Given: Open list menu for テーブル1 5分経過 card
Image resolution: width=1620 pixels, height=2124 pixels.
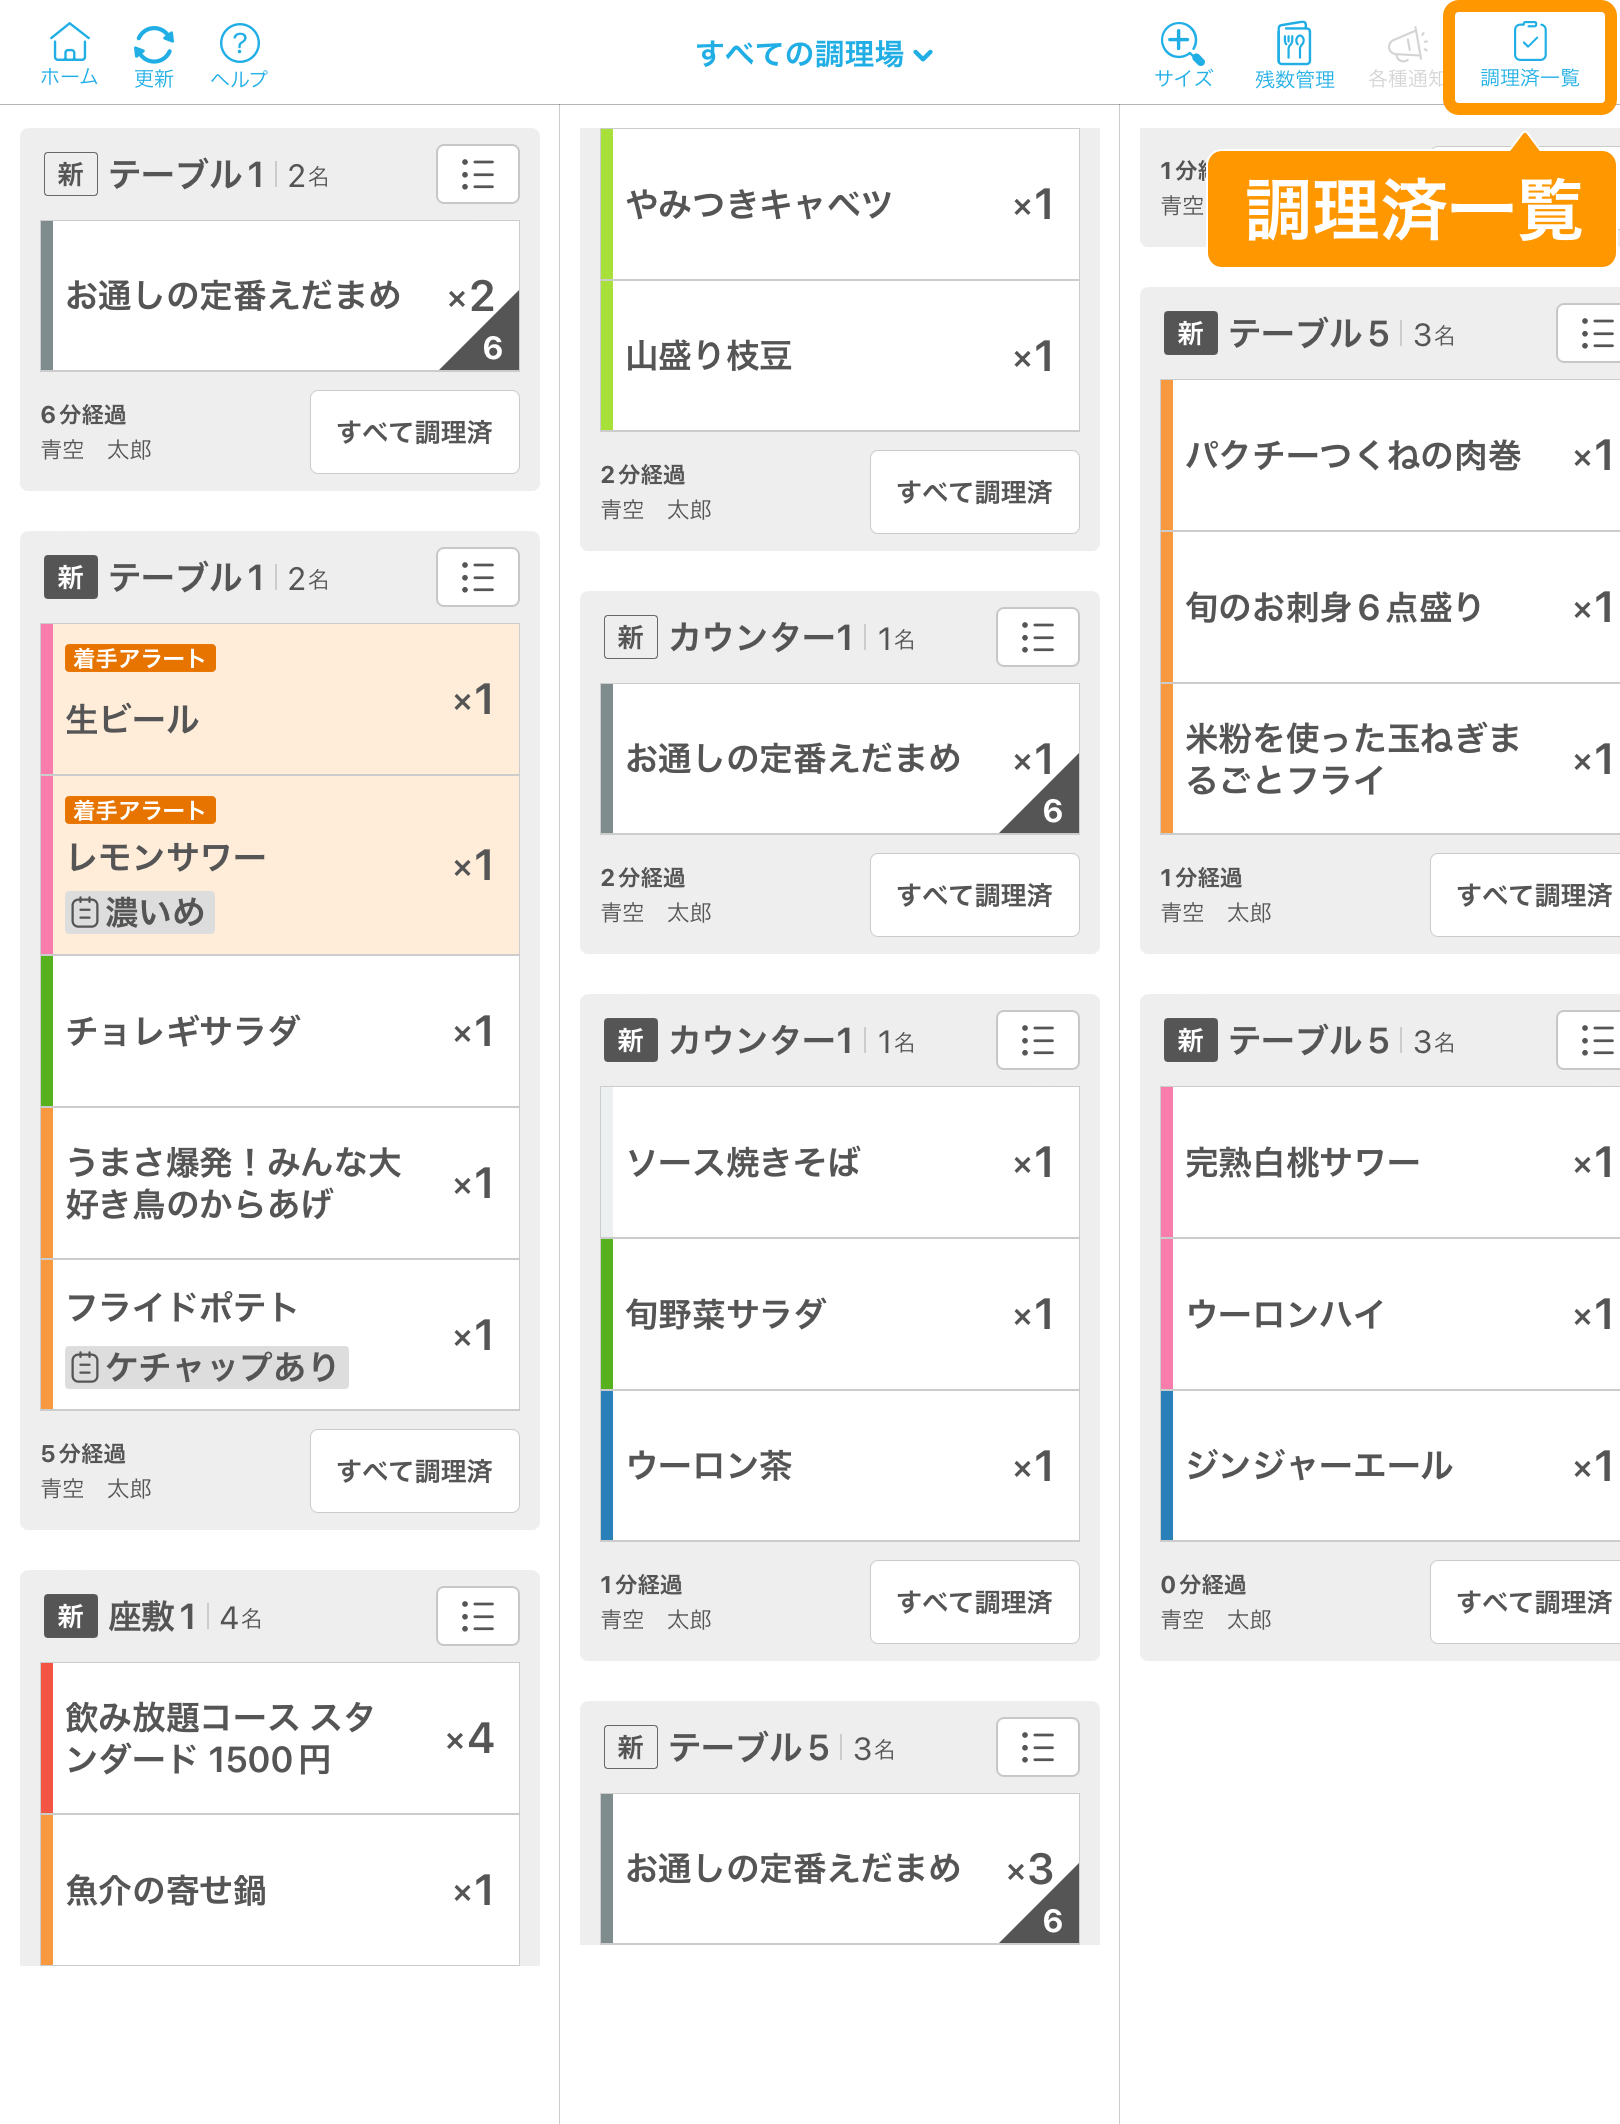Looking at the screenshot, I should 478,577.
